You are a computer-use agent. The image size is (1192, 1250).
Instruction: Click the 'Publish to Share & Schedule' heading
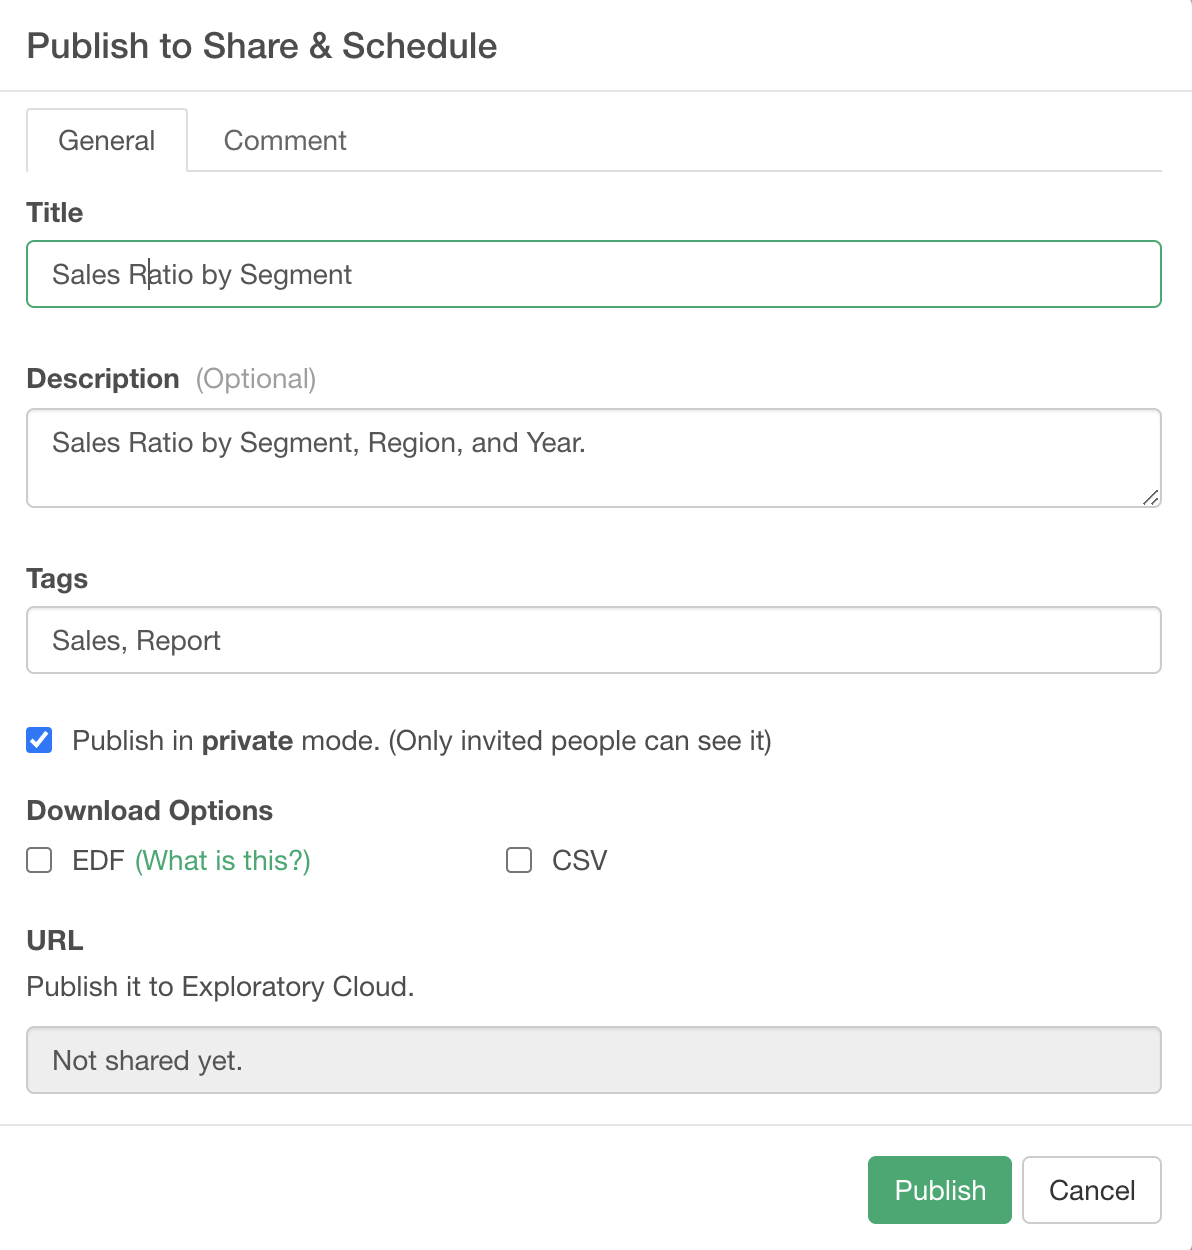tap(262, 46)
